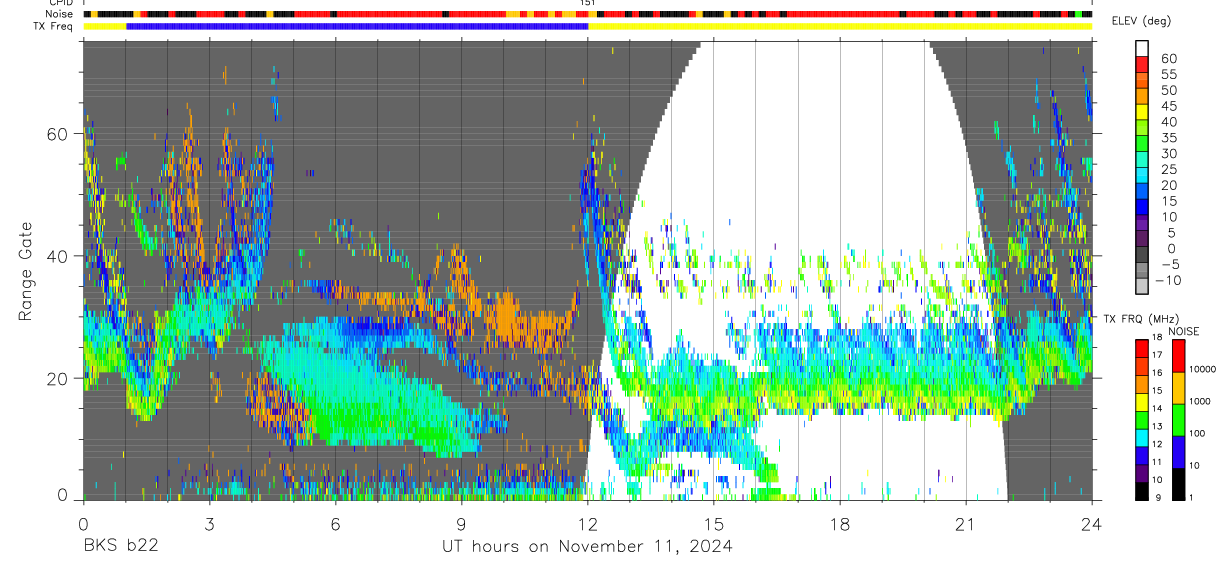Click the 9 value on TX FRQ scale

coord(1157,498)
